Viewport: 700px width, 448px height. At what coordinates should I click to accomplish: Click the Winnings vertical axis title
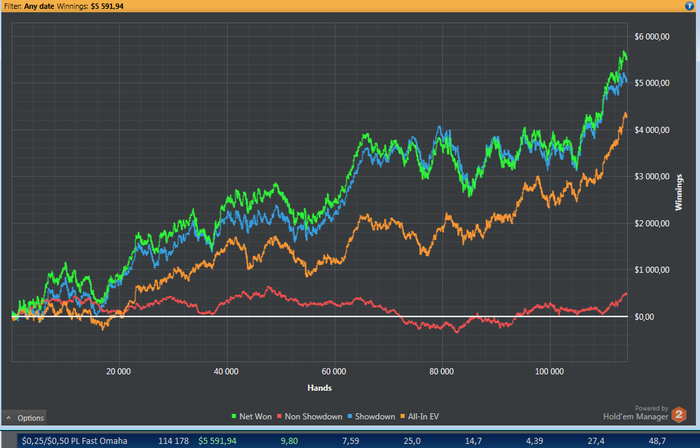click(x=679, y=192)
